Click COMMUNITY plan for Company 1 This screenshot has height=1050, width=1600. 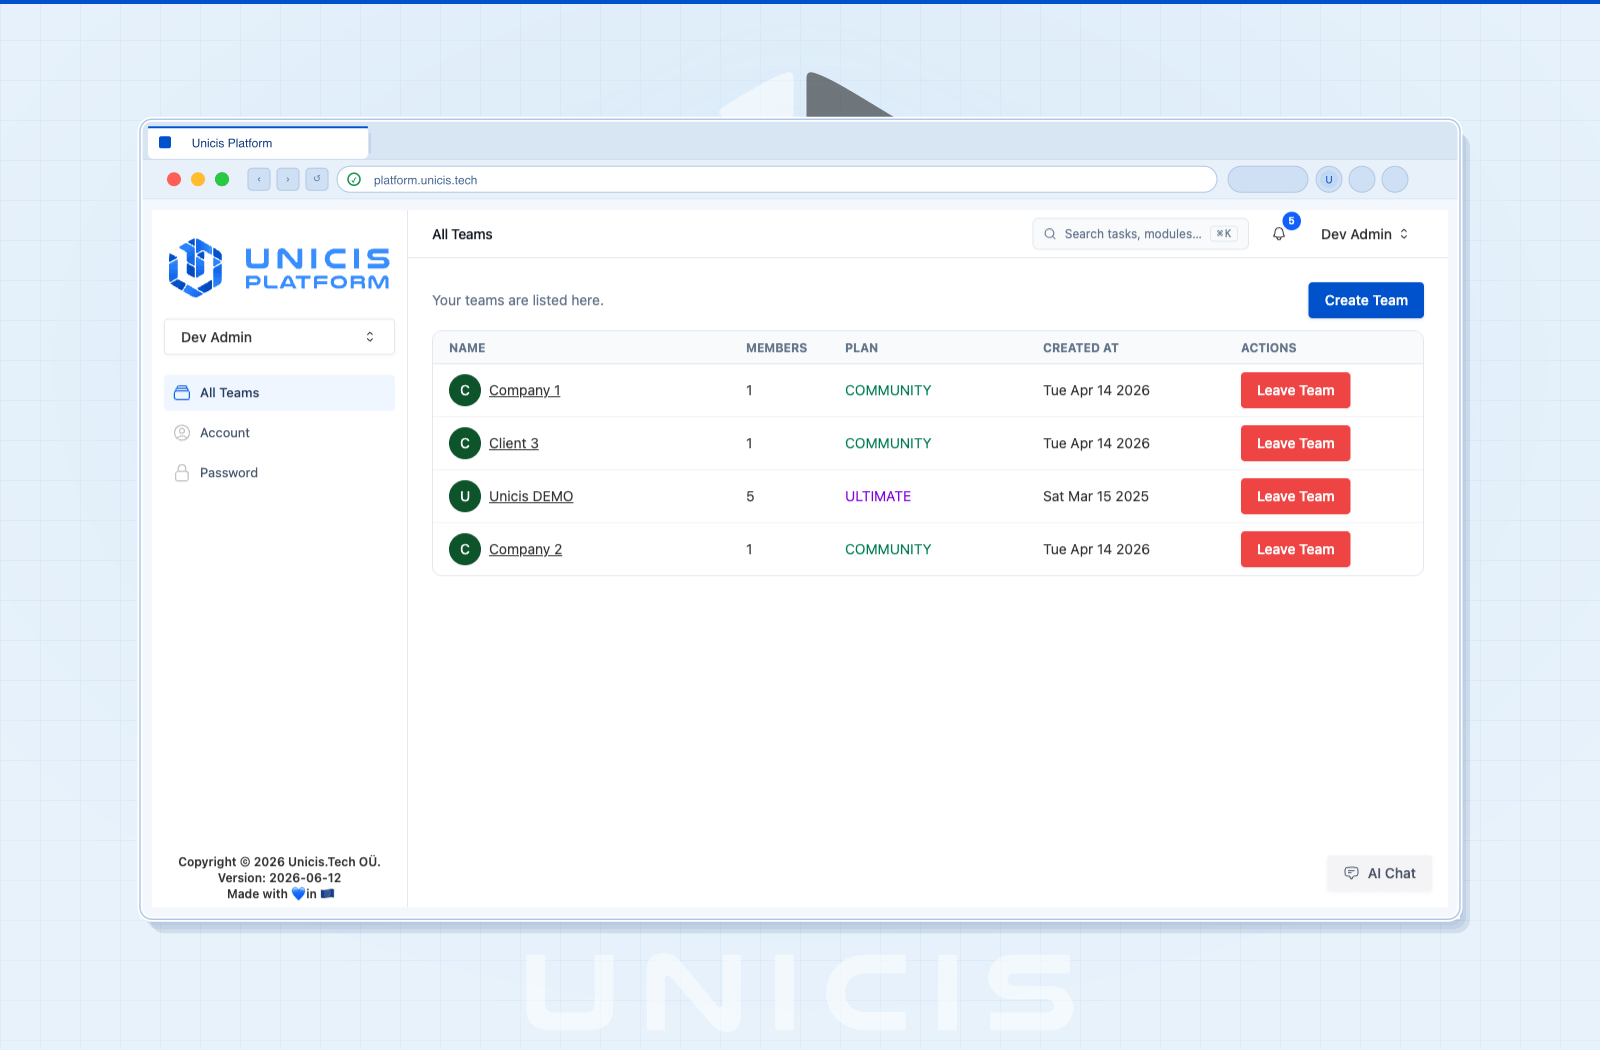click(888, 390)
